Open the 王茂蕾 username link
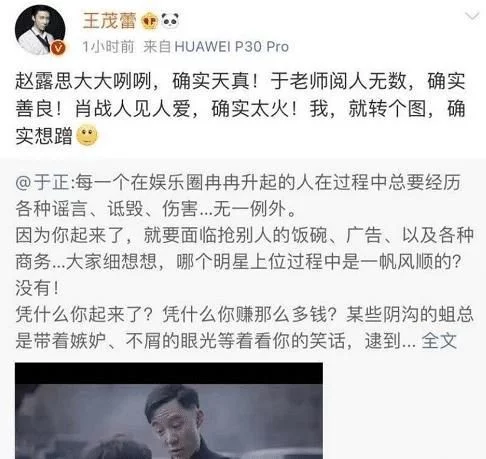Image resolution: width=486 pixels, height=459 pixels. [x=109, y=21]
